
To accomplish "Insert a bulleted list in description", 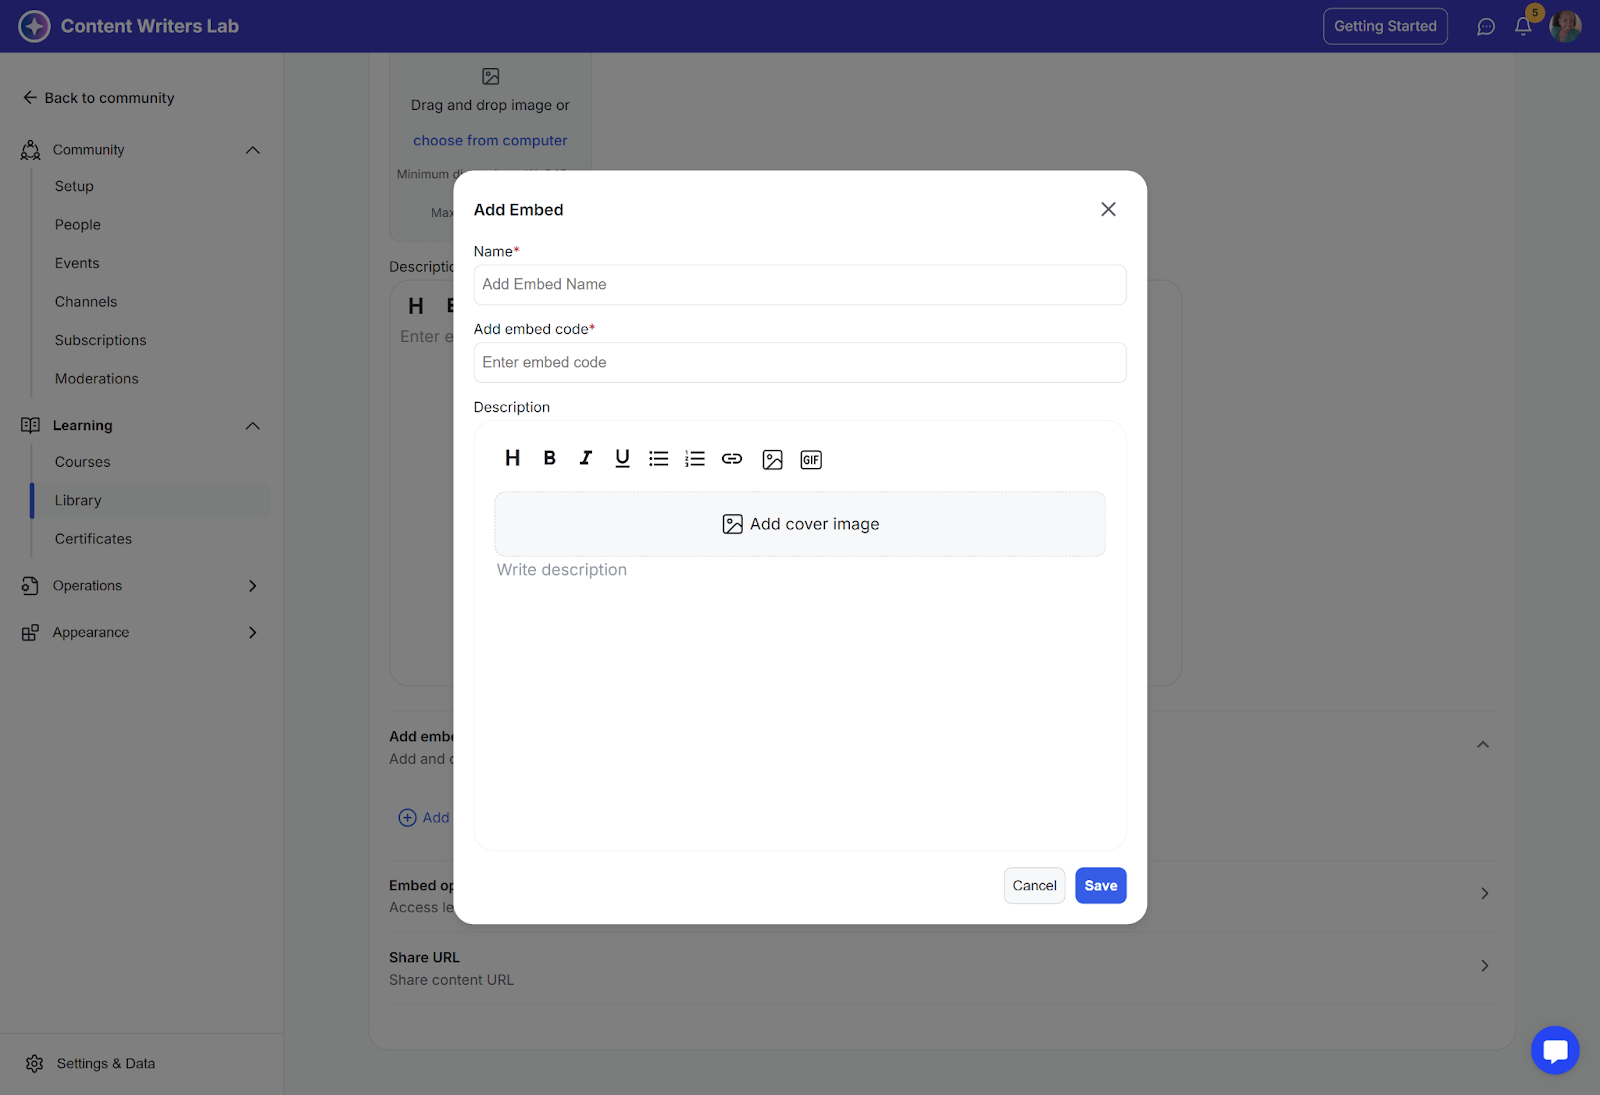I will click(658, 458).
